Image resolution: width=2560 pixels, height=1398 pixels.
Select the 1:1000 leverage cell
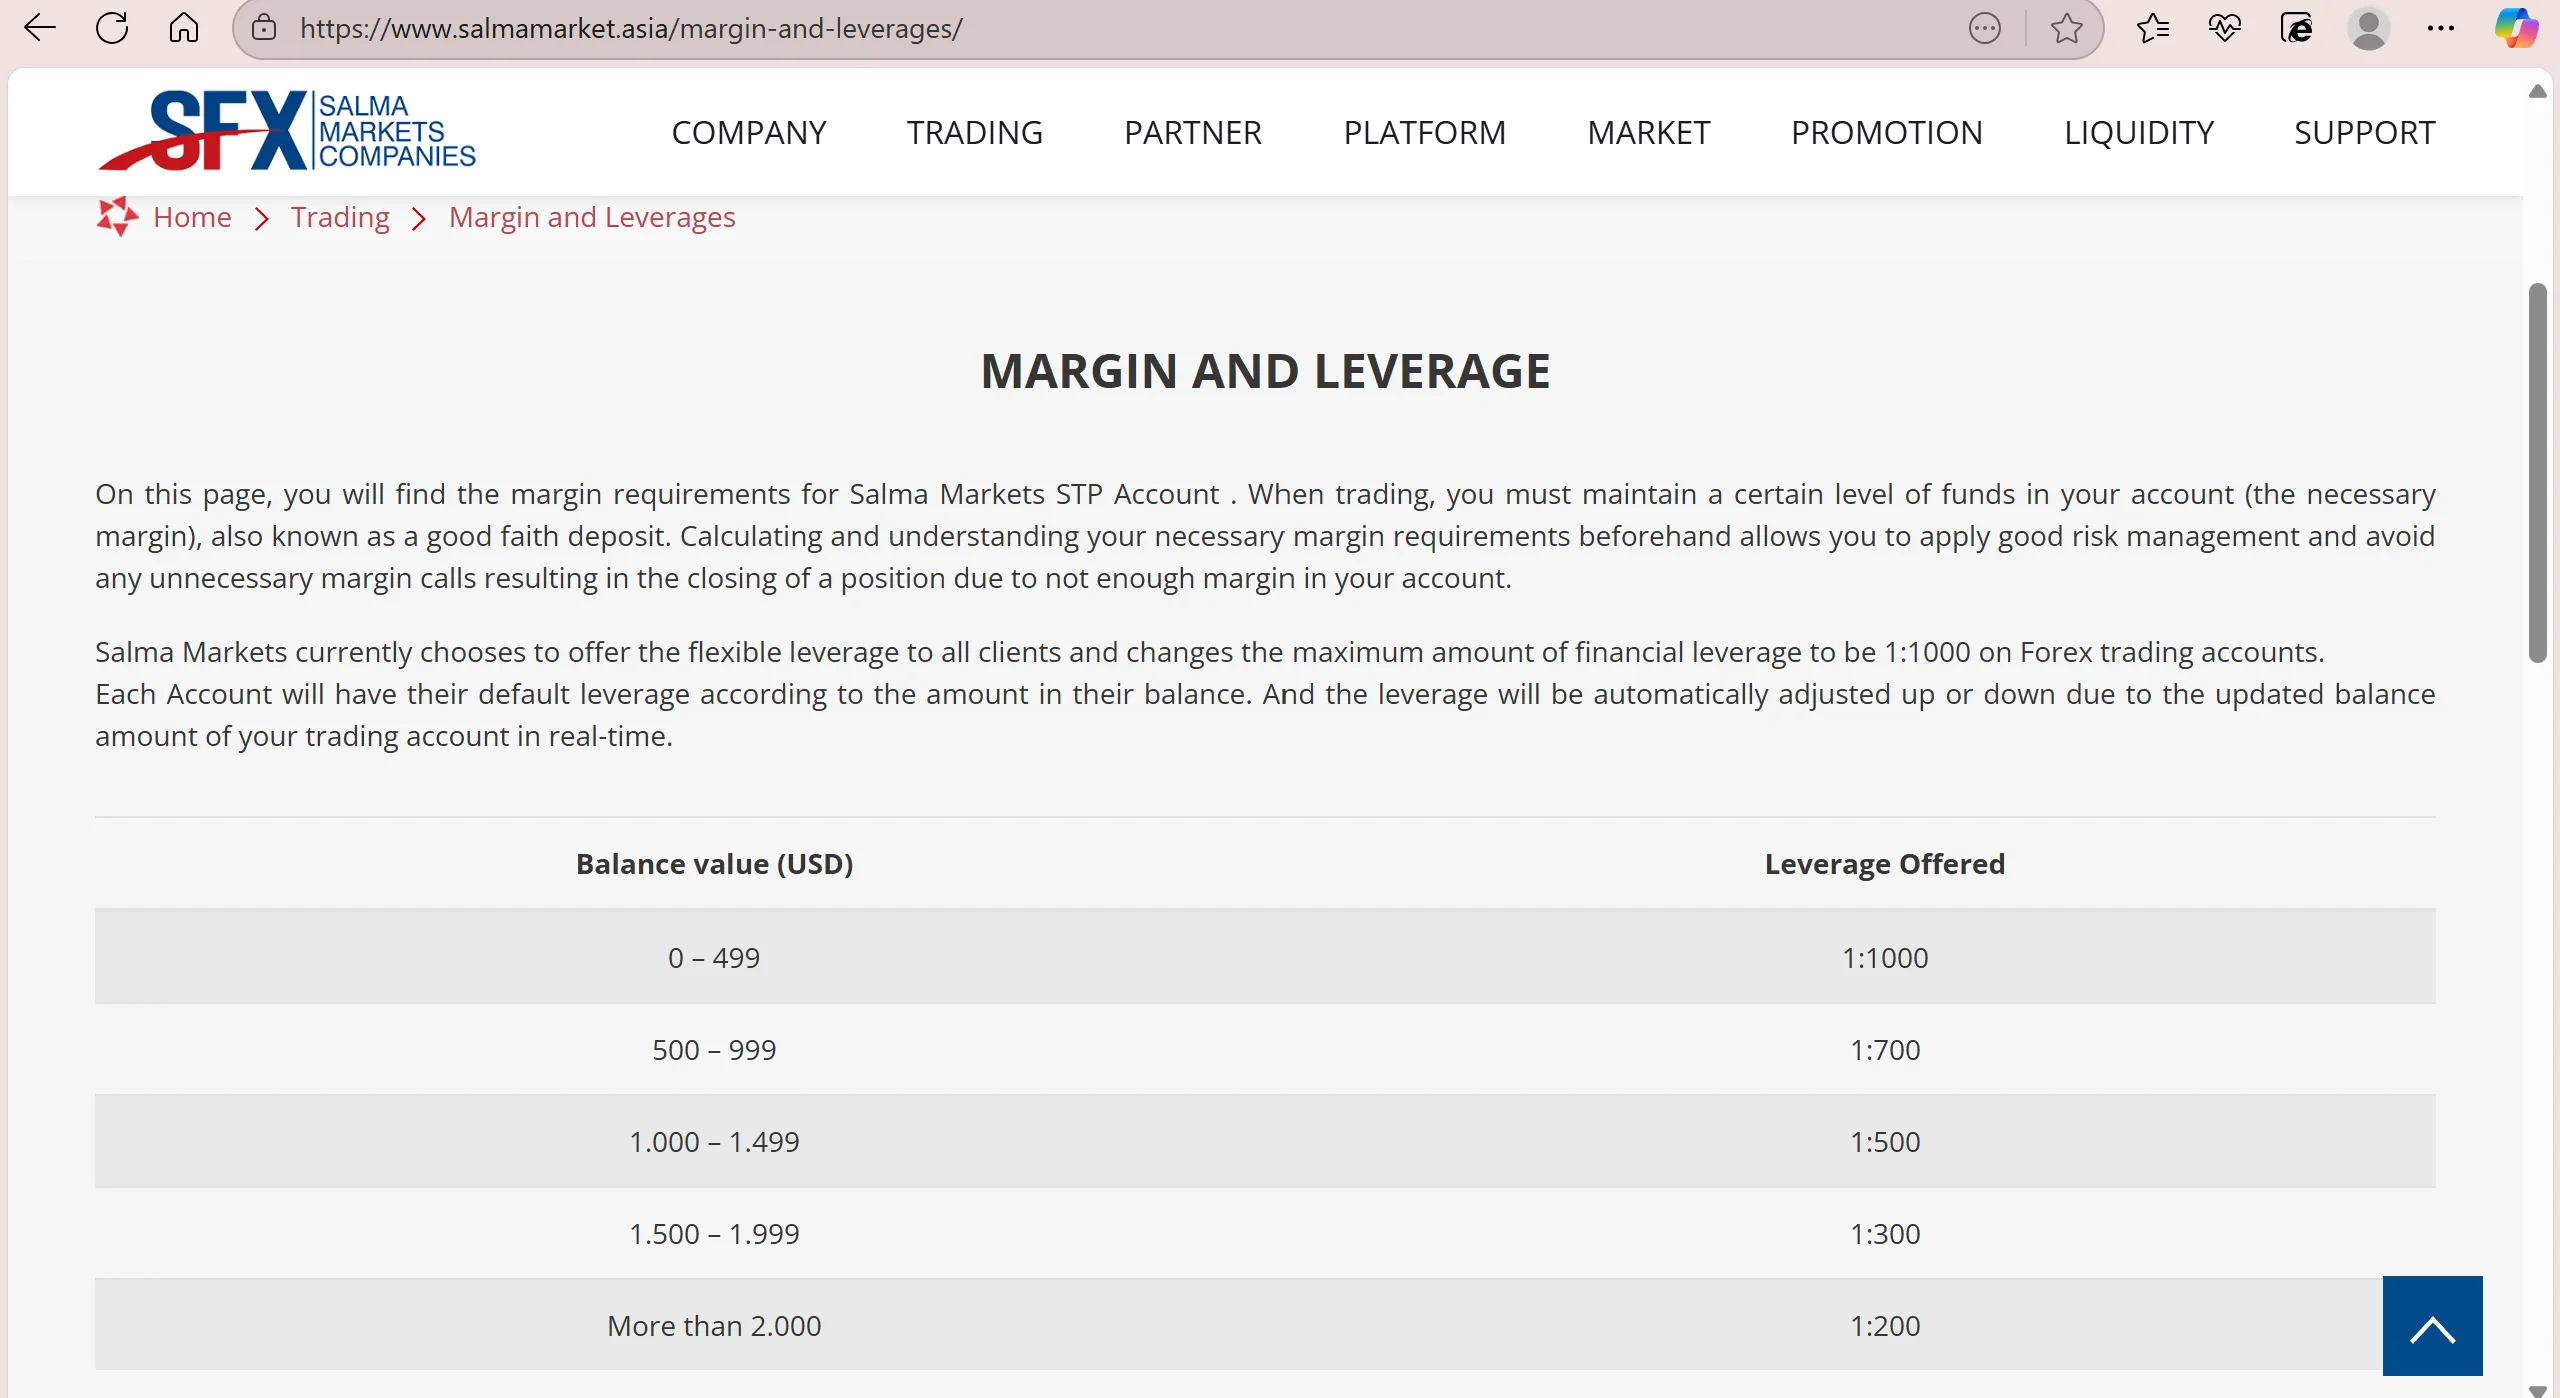coord(1885,957)
